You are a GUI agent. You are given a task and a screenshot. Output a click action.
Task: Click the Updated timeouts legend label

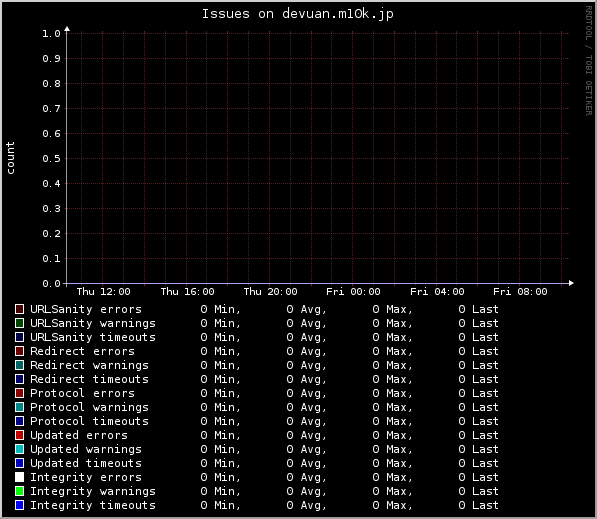[86, 463]
